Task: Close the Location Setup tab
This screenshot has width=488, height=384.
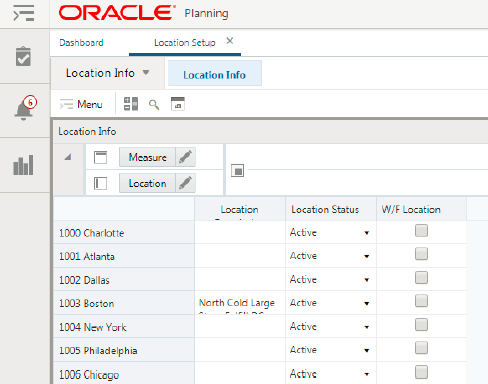Action: pyautogui.click(x=230, y=41)
